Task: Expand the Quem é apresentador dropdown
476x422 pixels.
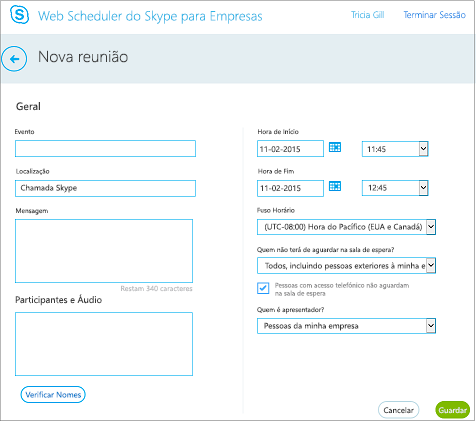Action: point(346,326)
